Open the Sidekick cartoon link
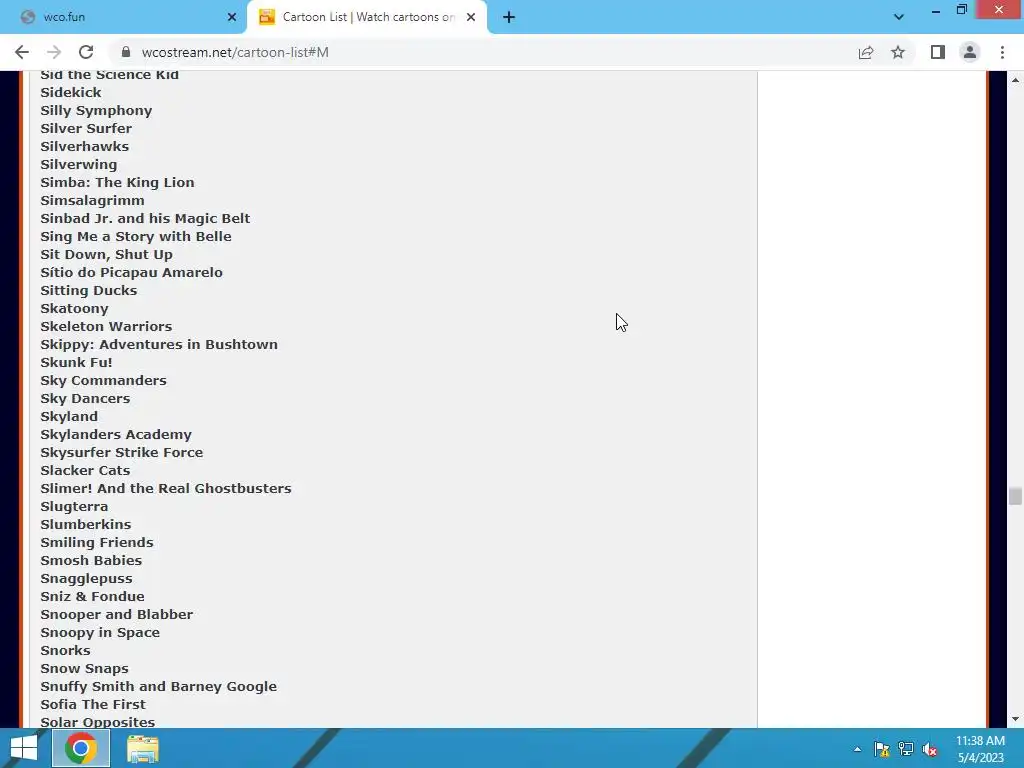The height and width of the screenshot is (768, 1024). coord(71,93)
